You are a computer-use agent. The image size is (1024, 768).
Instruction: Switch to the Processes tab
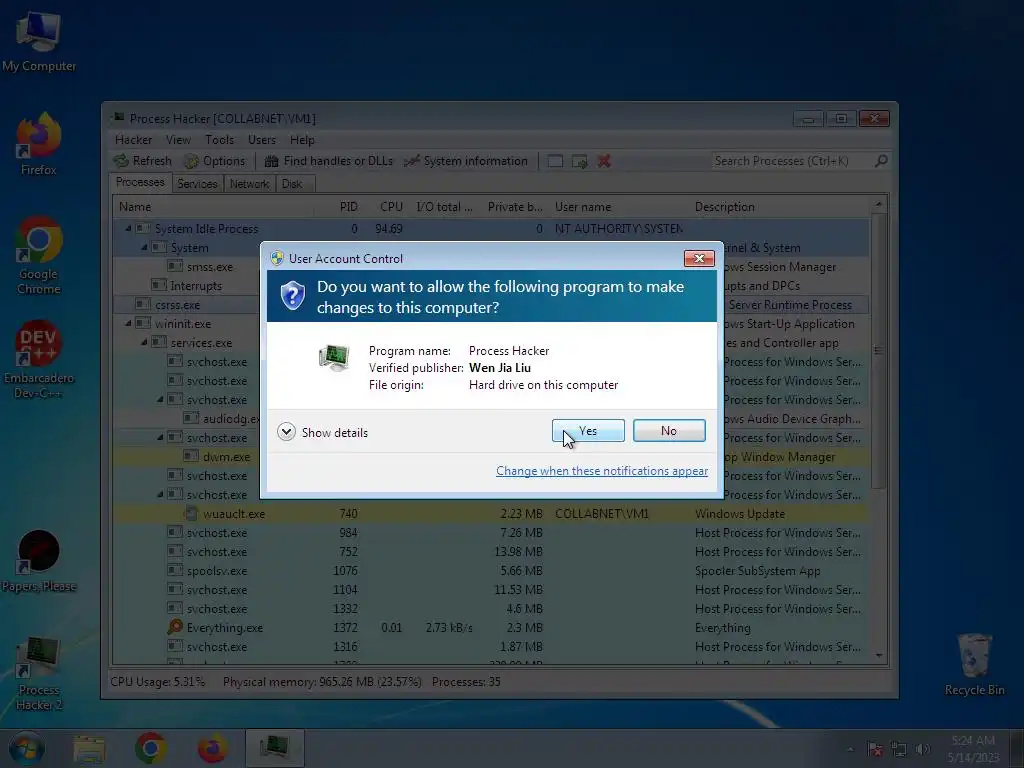point(140,182)
